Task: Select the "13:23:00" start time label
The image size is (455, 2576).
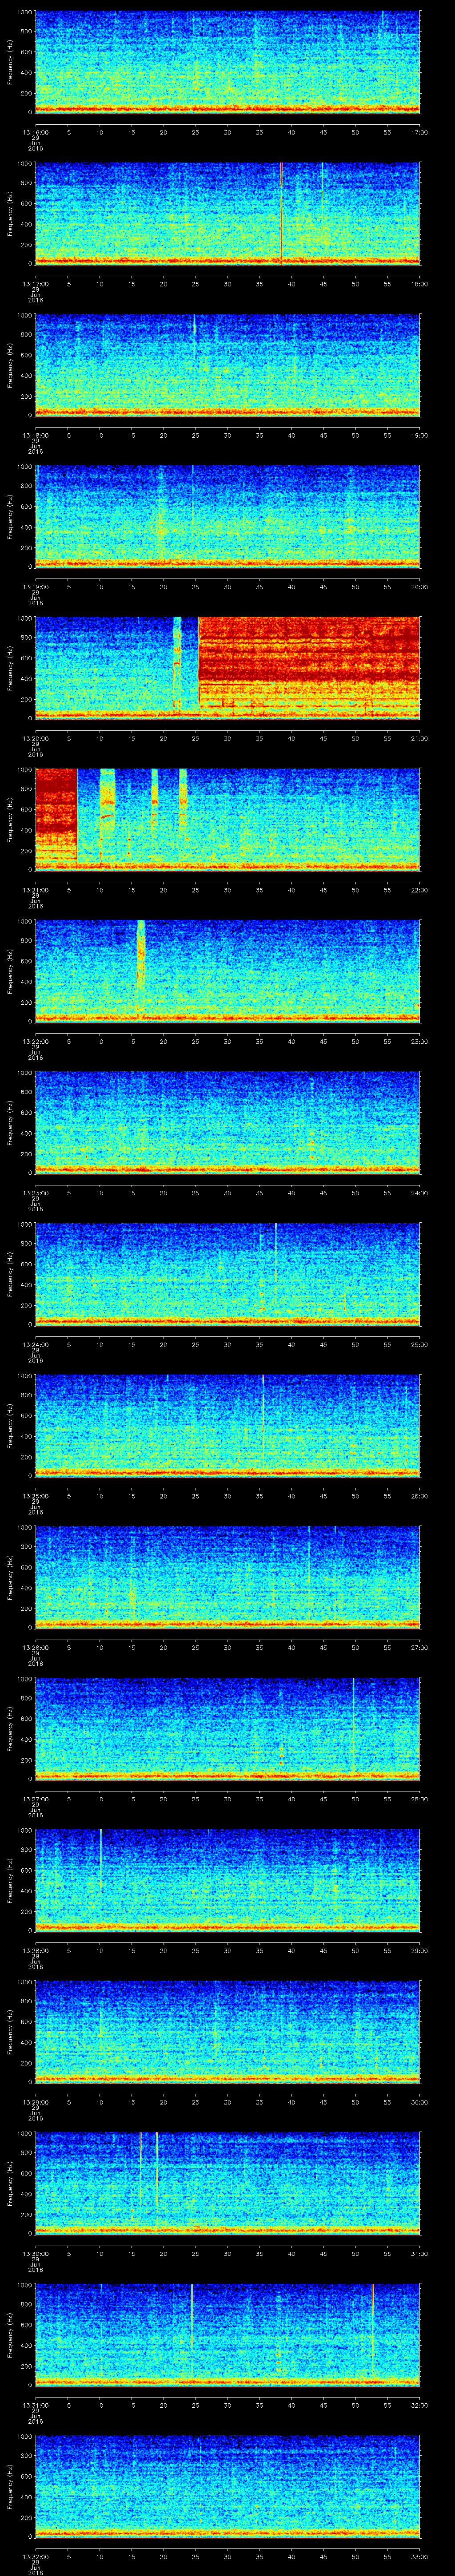Action: pyautogui.click(x=35, y=1193)
